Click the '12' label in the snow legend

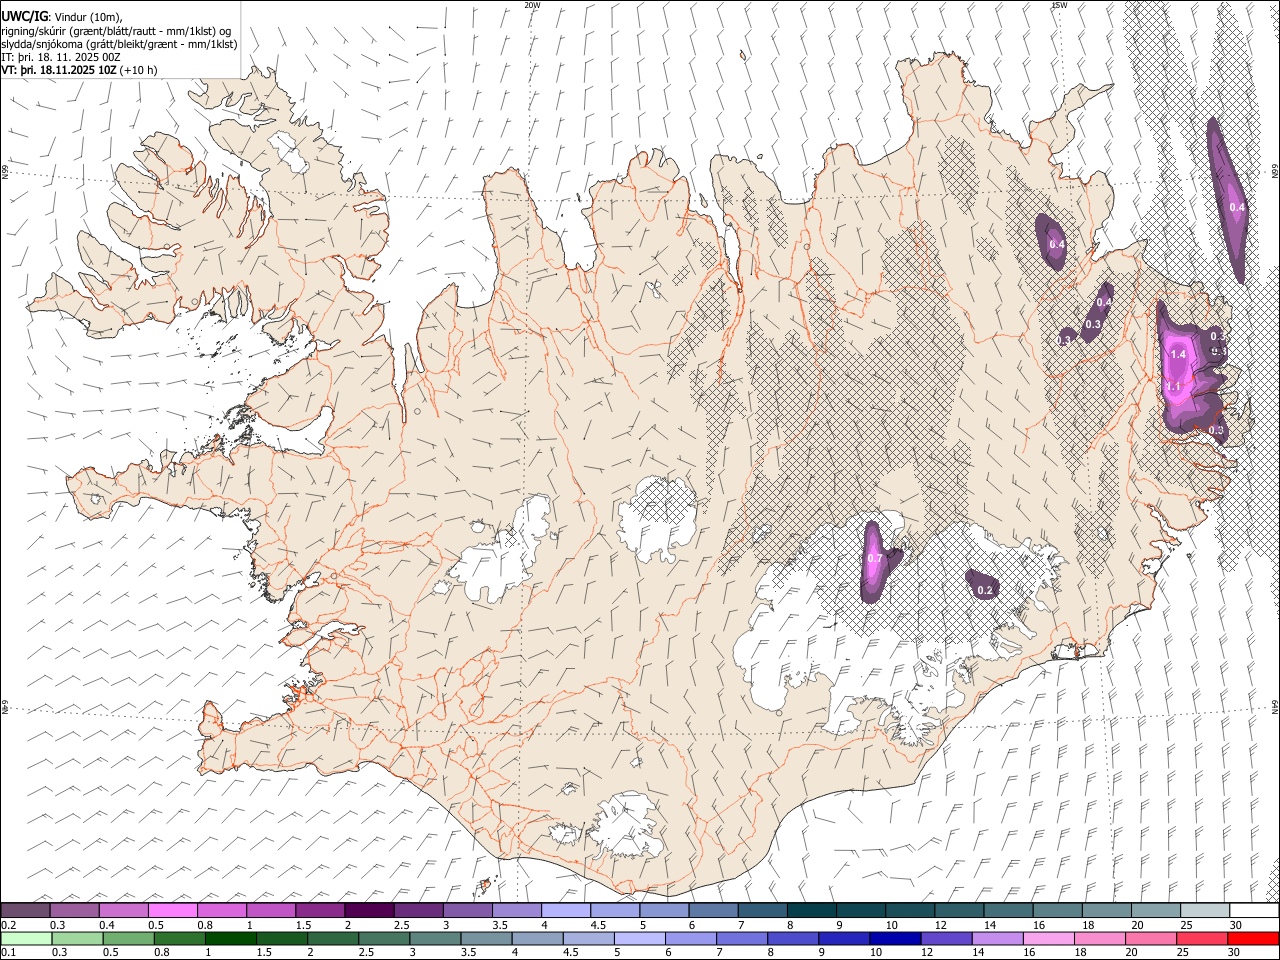(x=940, y=925)
